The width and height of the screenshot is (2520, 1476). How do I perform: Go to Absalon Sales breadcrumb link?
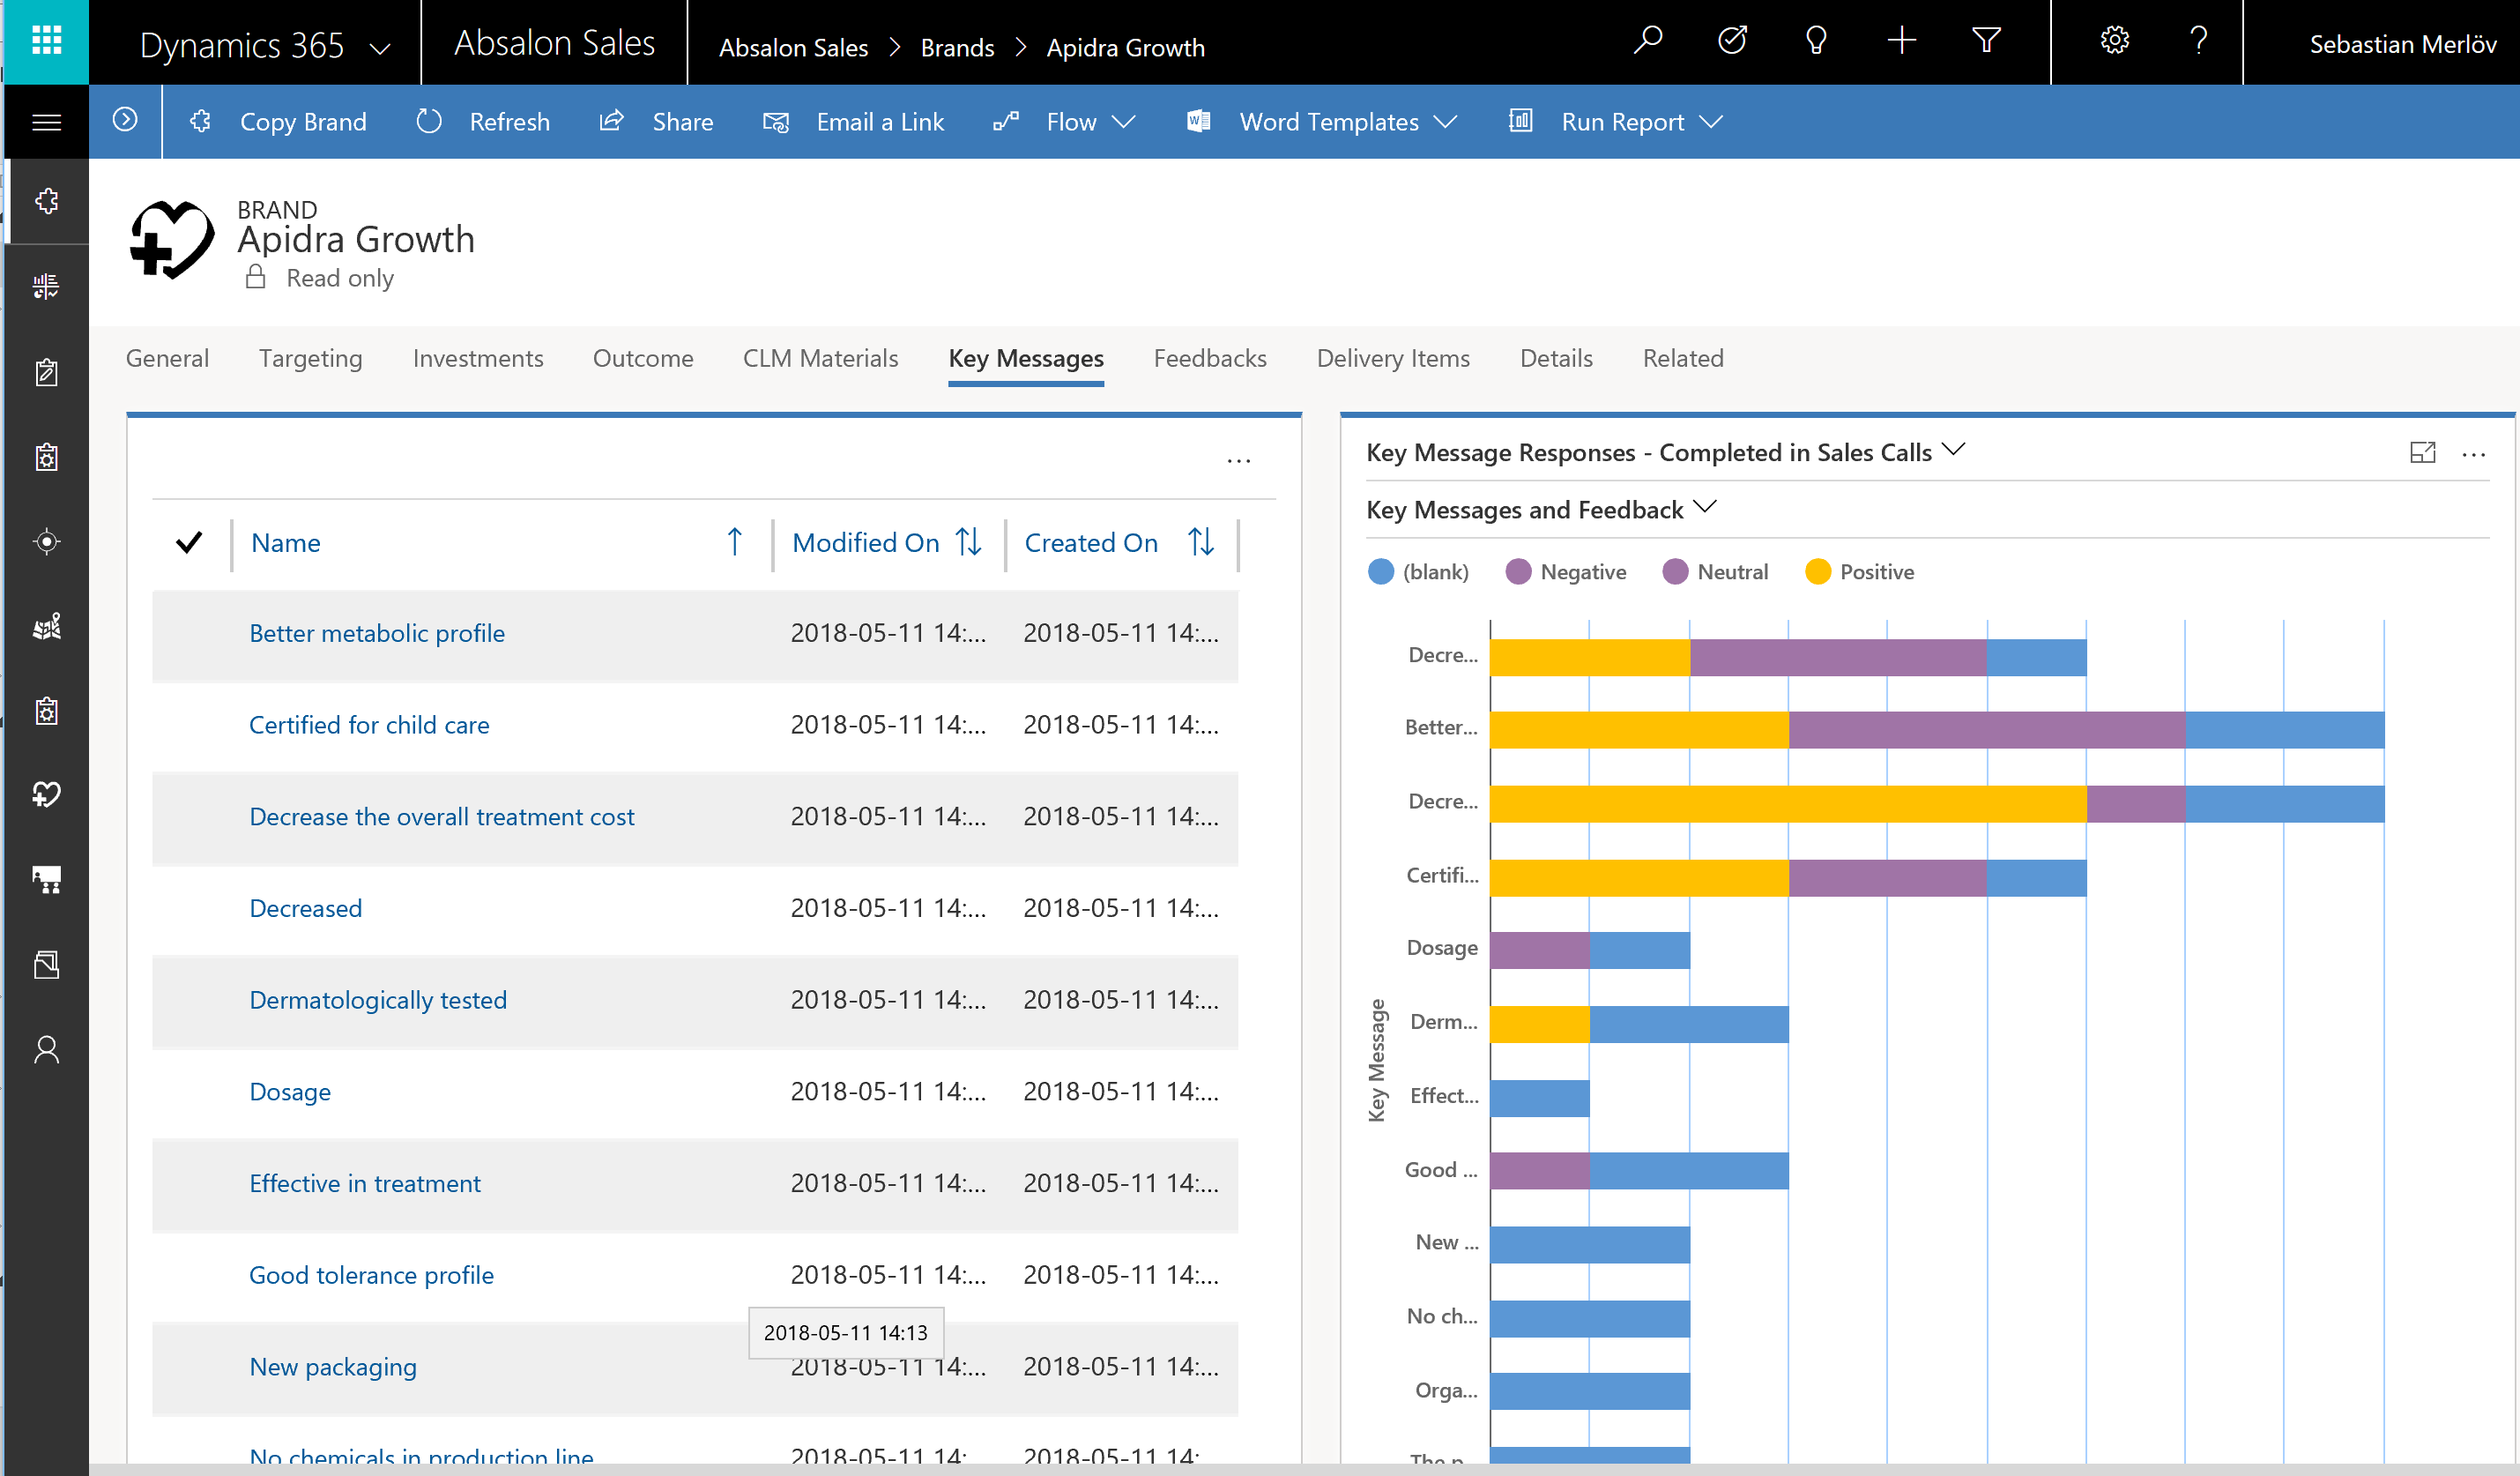[x=793, y=48]
